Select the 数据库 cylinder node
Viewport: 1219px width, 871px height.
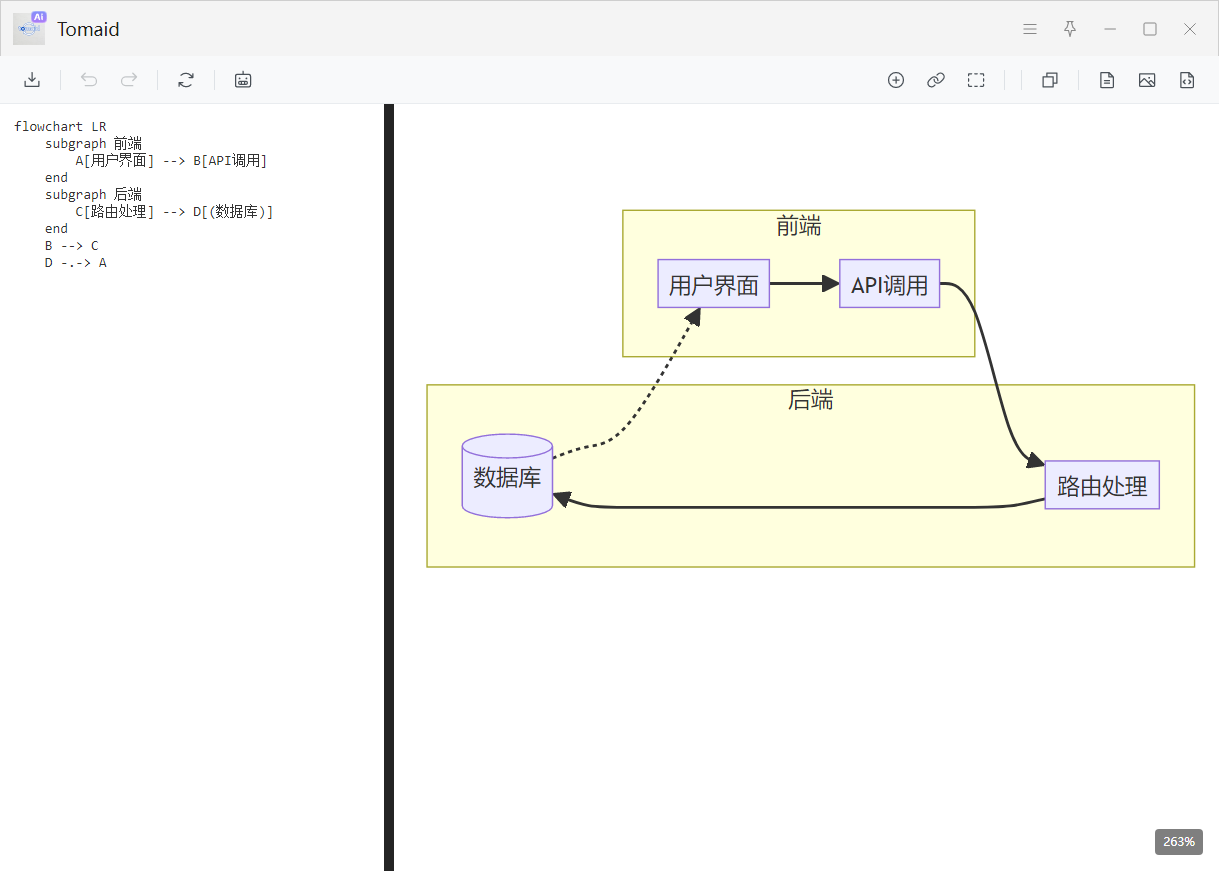click(507, 477)
